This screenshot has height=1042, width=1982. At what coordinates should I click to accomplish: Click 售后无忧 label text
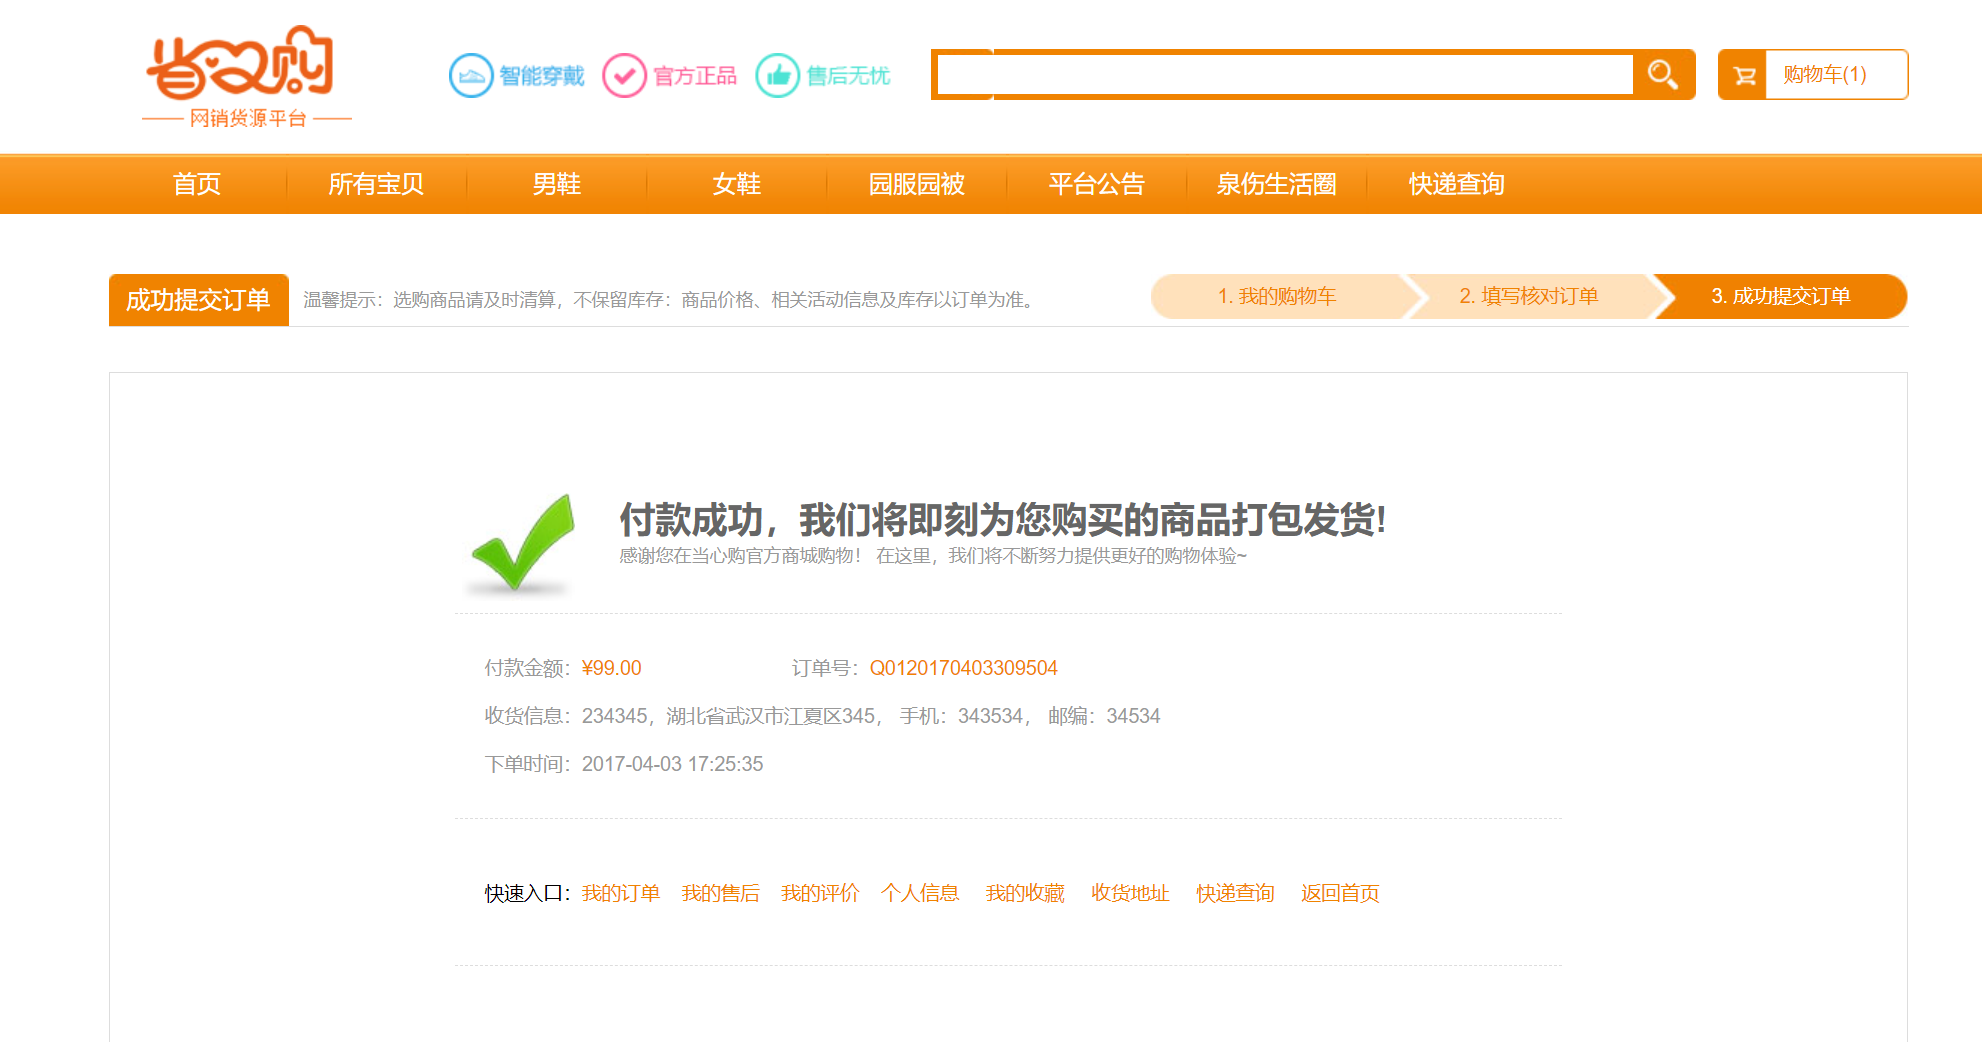tap(848, 76)
